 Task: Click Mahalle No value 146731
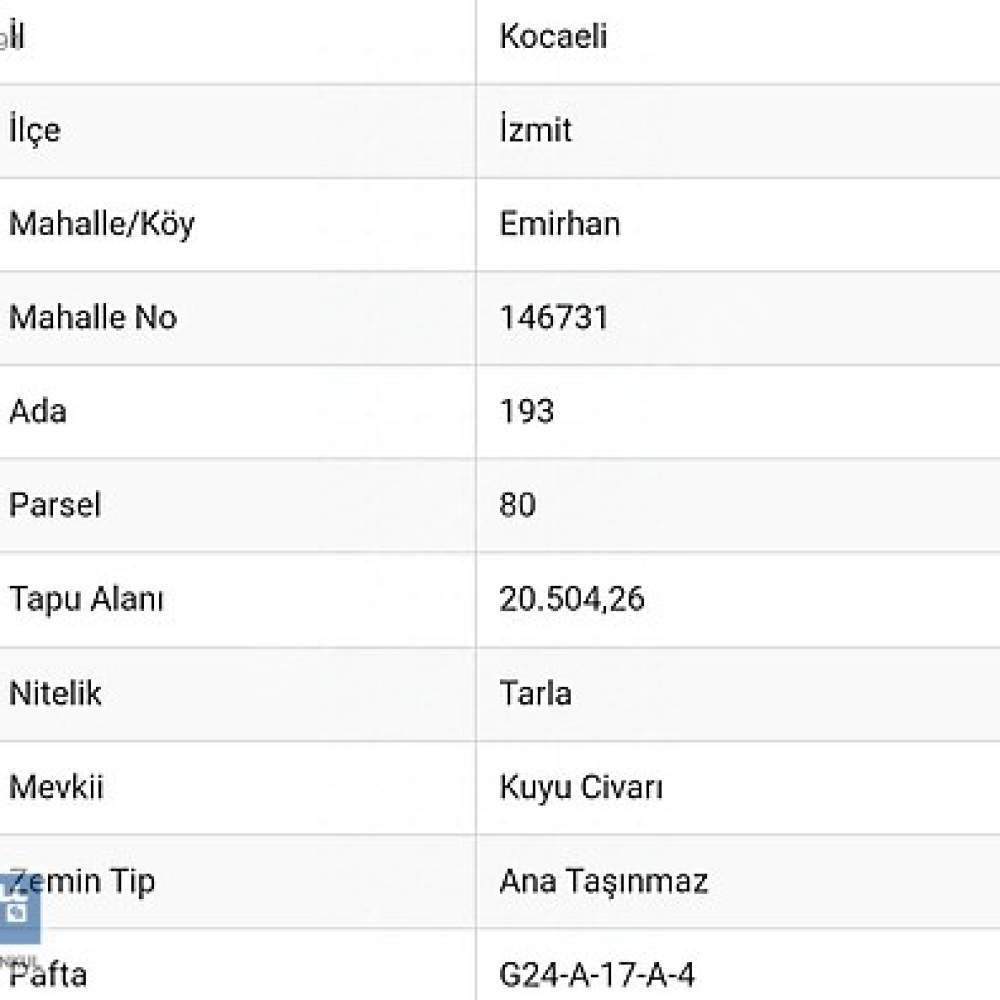click(554, 318)
